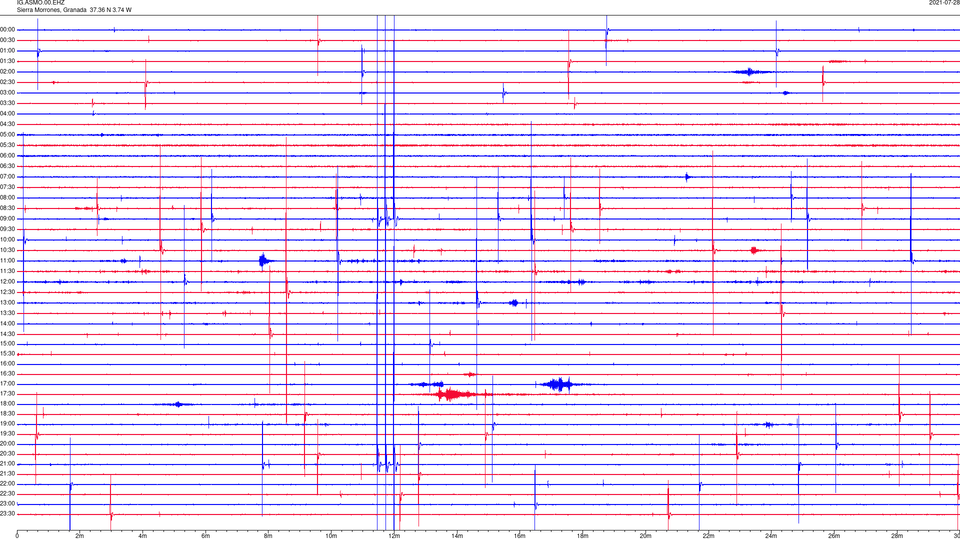
Task: Select the 03:00 trace time label
Action: pos(8,92)
